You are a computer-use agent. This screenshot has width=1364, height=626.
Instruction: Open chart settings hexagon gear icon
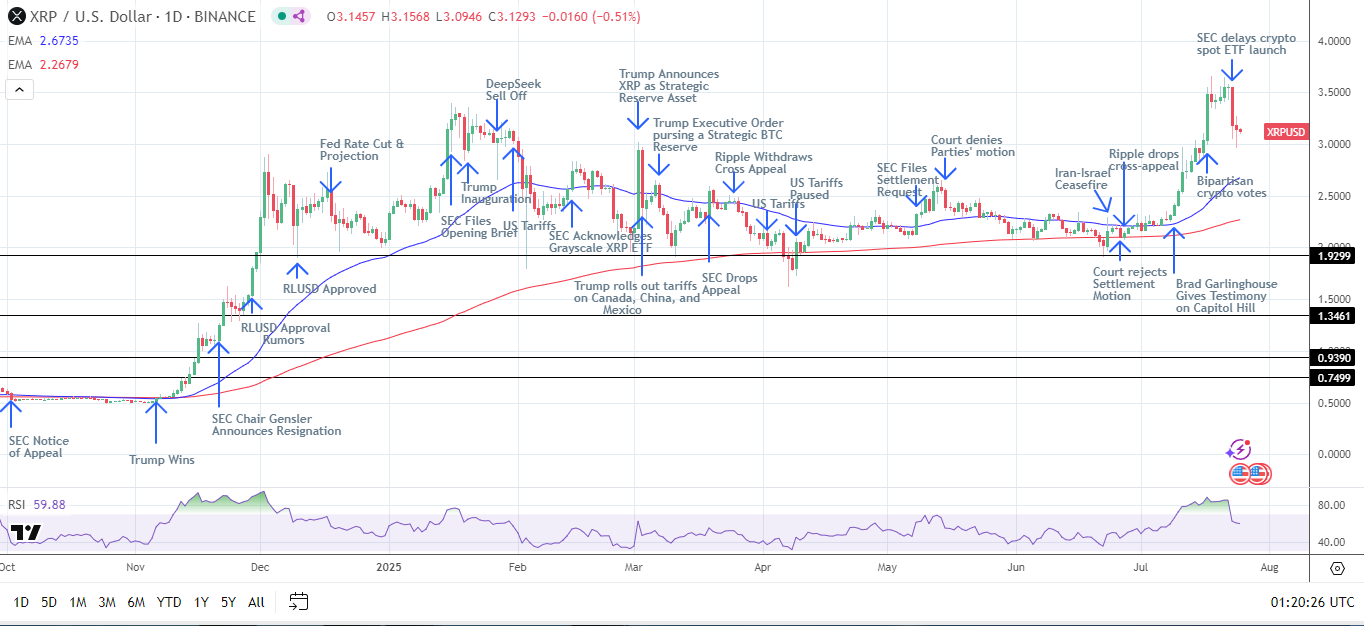click(x=1338, y=568)
